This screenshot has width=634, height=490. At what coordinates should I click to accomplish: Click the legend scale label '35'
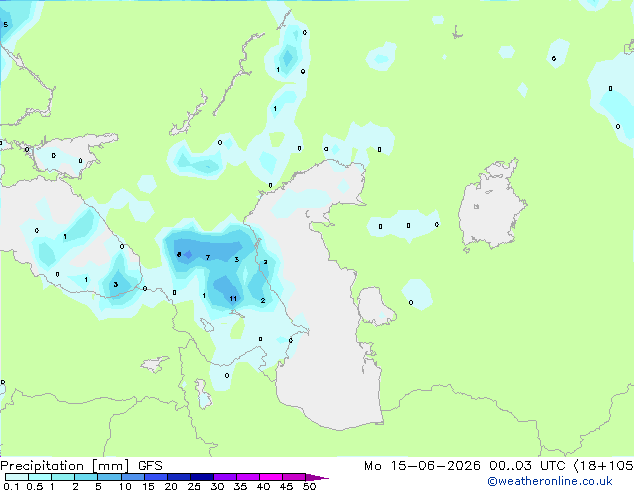point(240,486)
